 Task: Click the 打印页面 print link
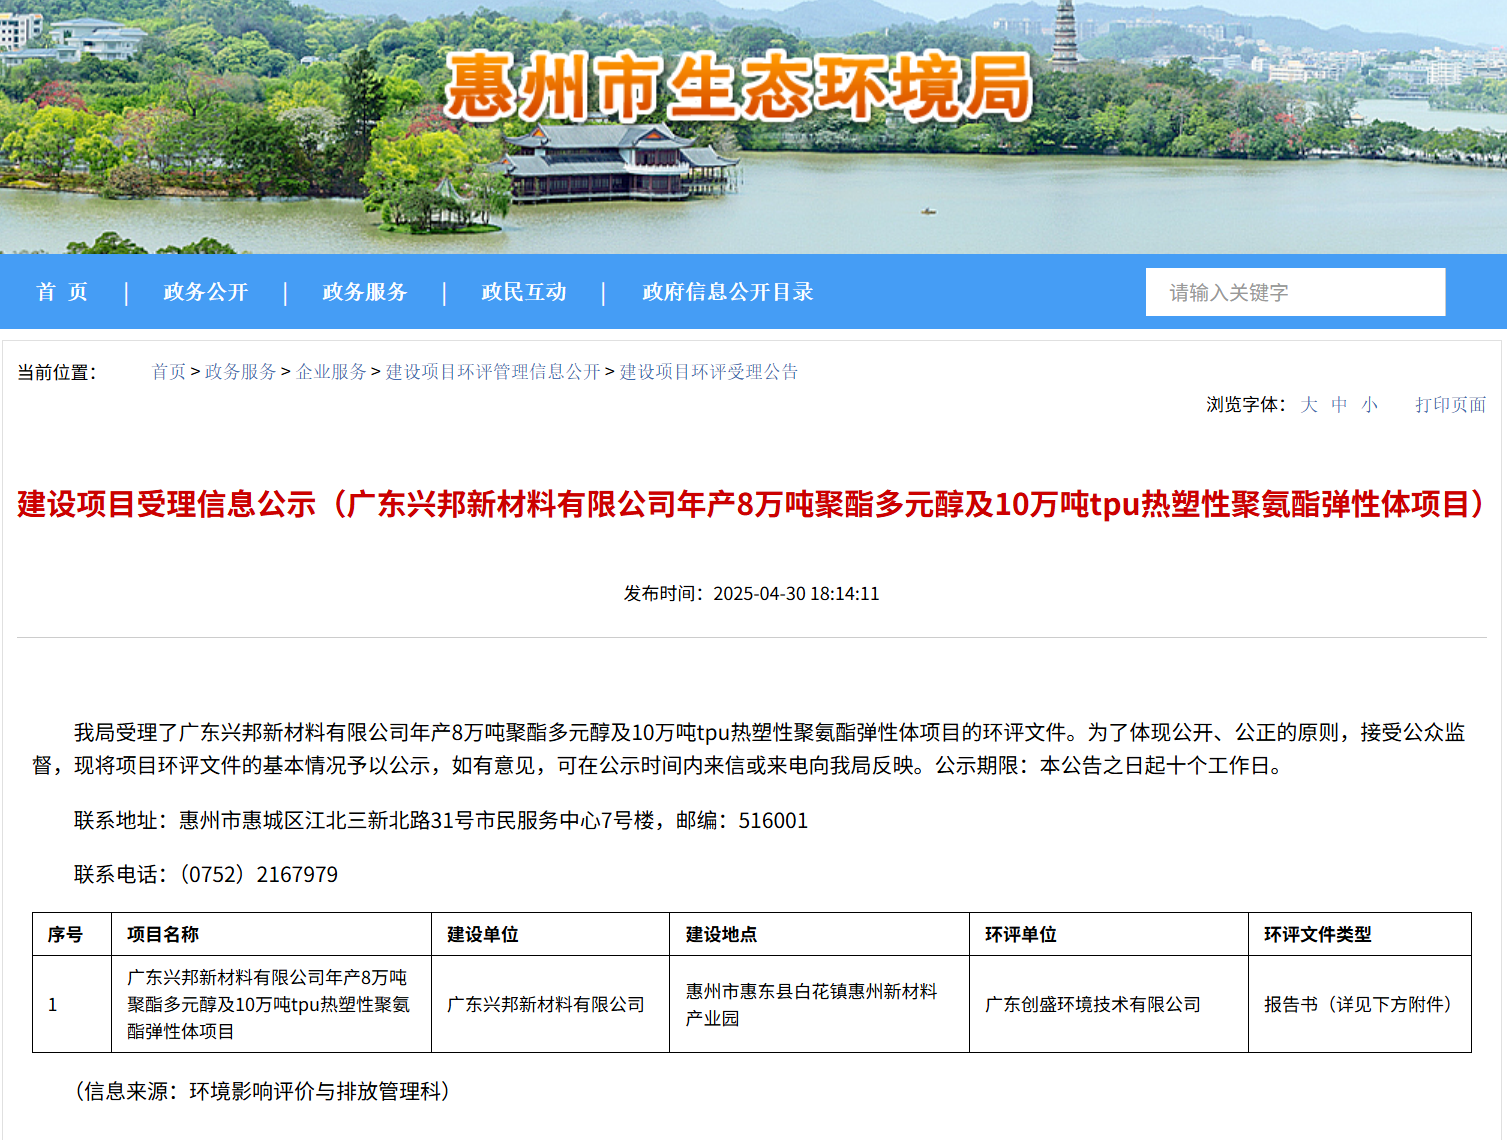[x=1450, y=405]
